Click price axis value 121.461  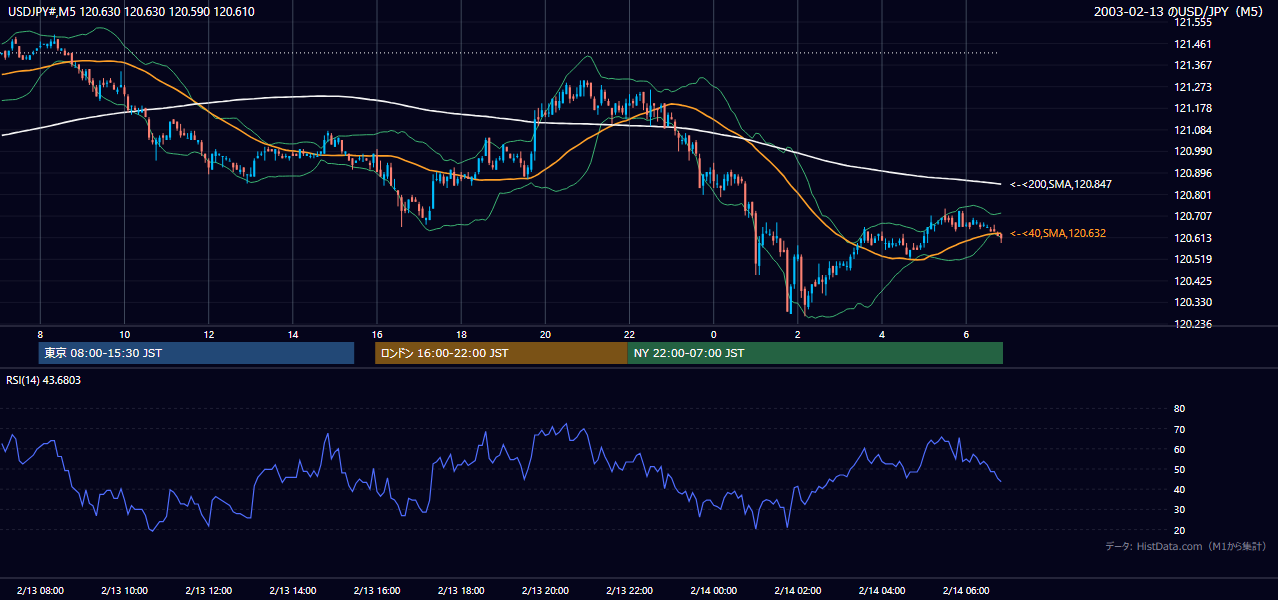coord(1193,44)
